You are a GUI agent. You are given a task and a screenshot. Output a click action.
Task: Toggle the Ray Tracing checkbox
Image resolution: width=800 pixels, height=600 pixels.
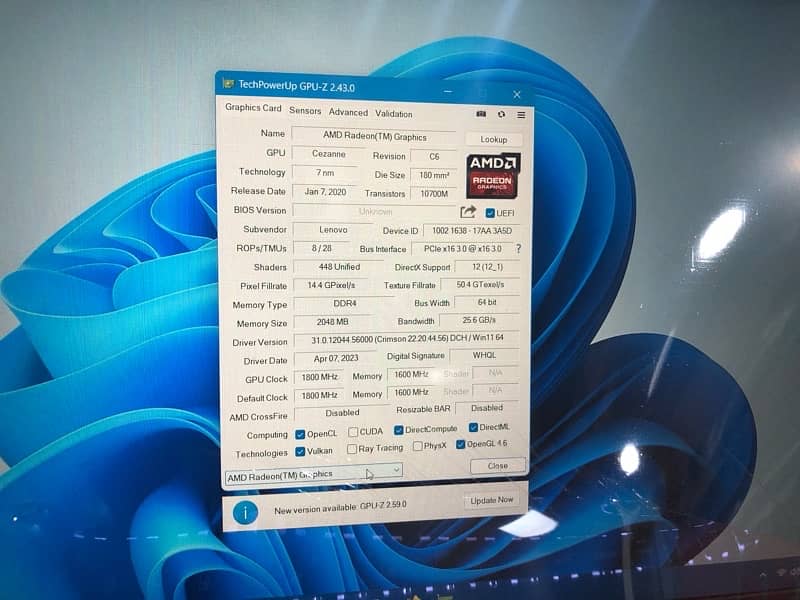(352, 449)
